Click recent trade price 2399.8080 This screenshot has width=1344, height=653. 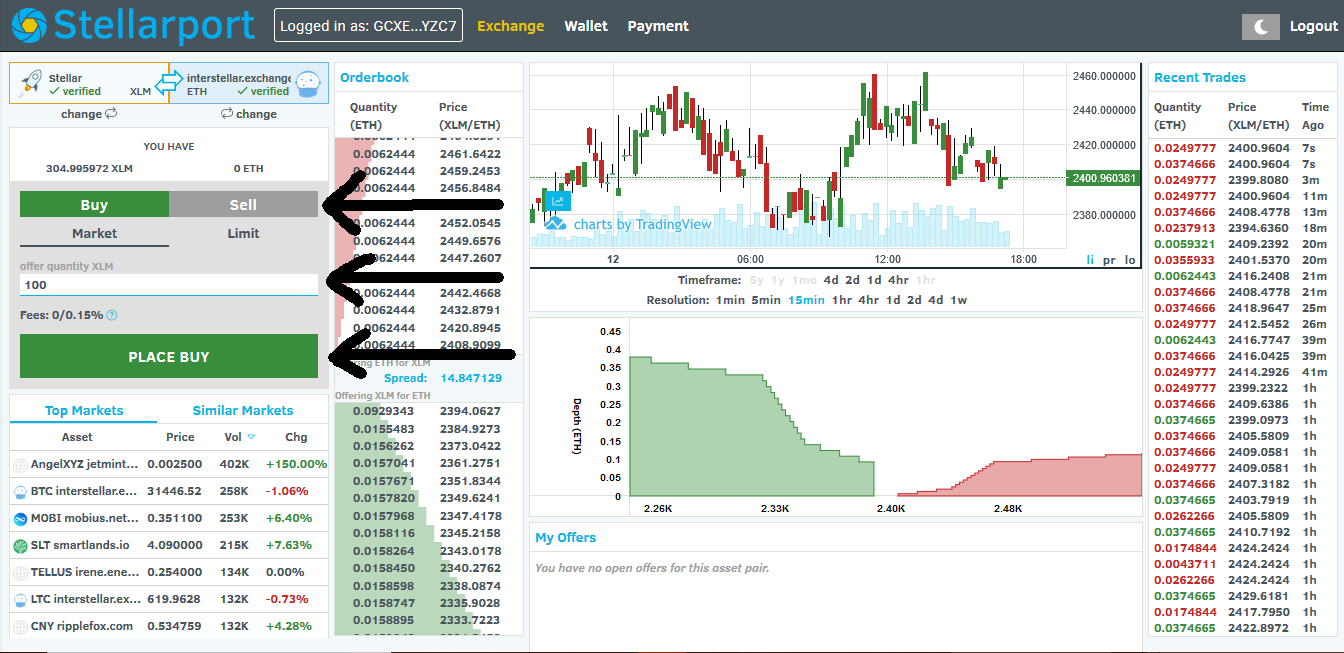1258,180
